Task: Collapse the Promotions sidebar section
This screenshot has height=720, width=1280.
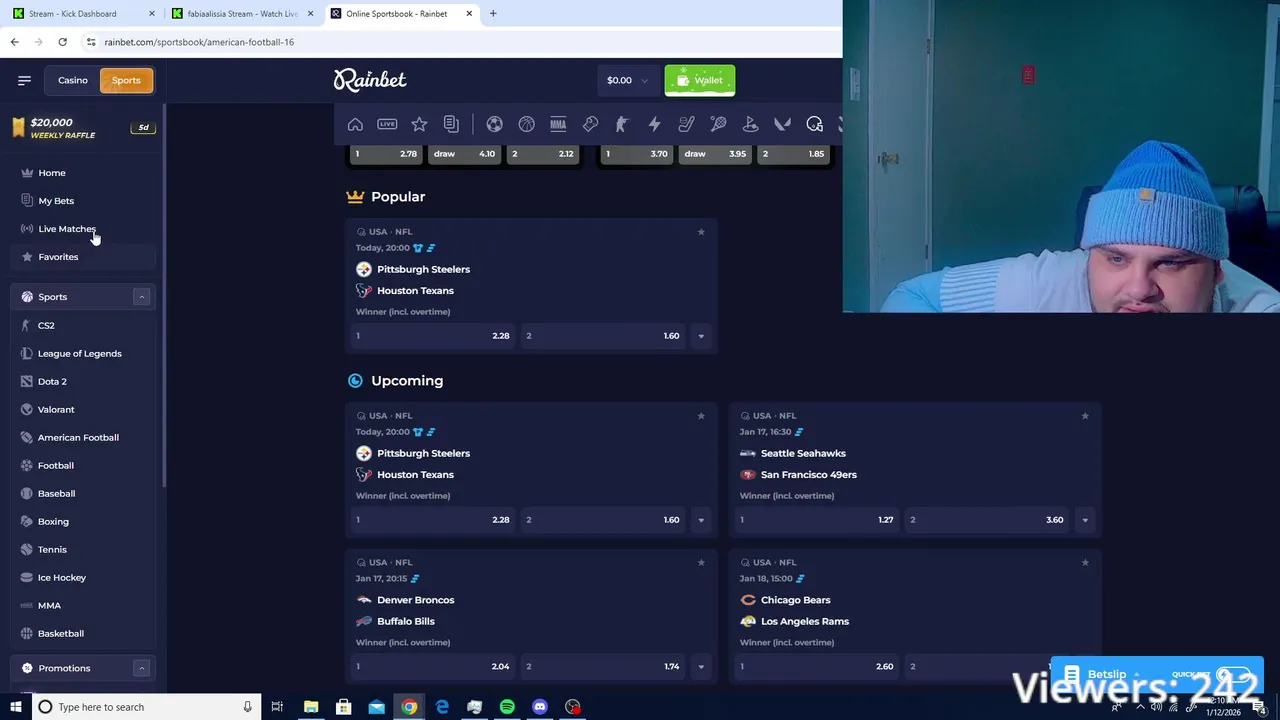Action: 141,668
